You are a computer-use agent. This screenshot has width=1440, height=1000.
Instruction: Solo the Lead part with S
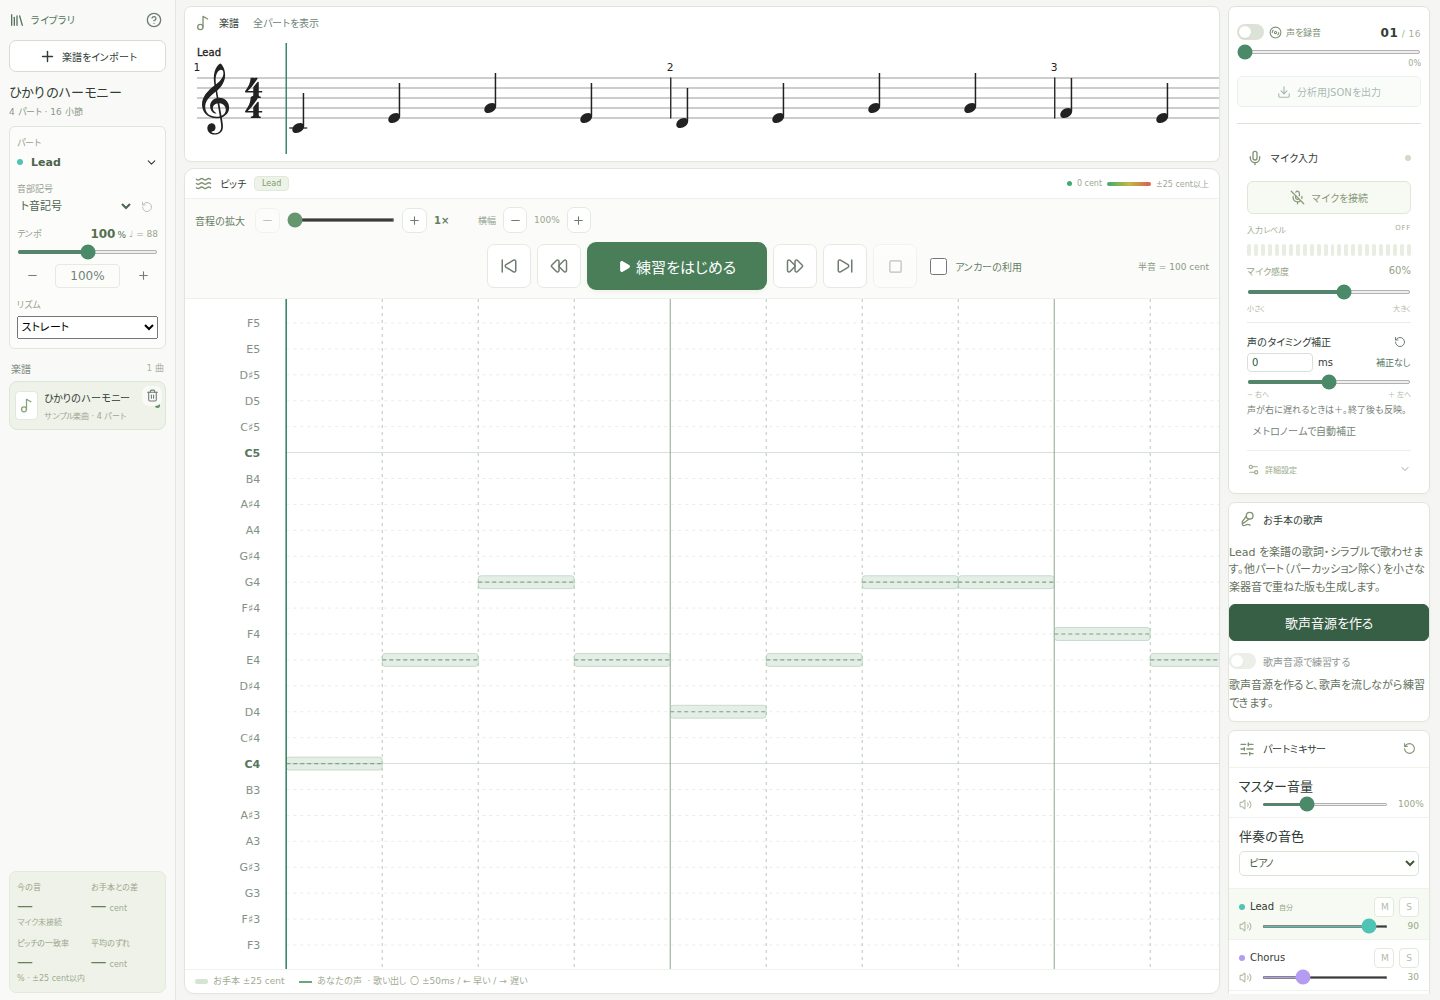click(x=1409, y=906)
